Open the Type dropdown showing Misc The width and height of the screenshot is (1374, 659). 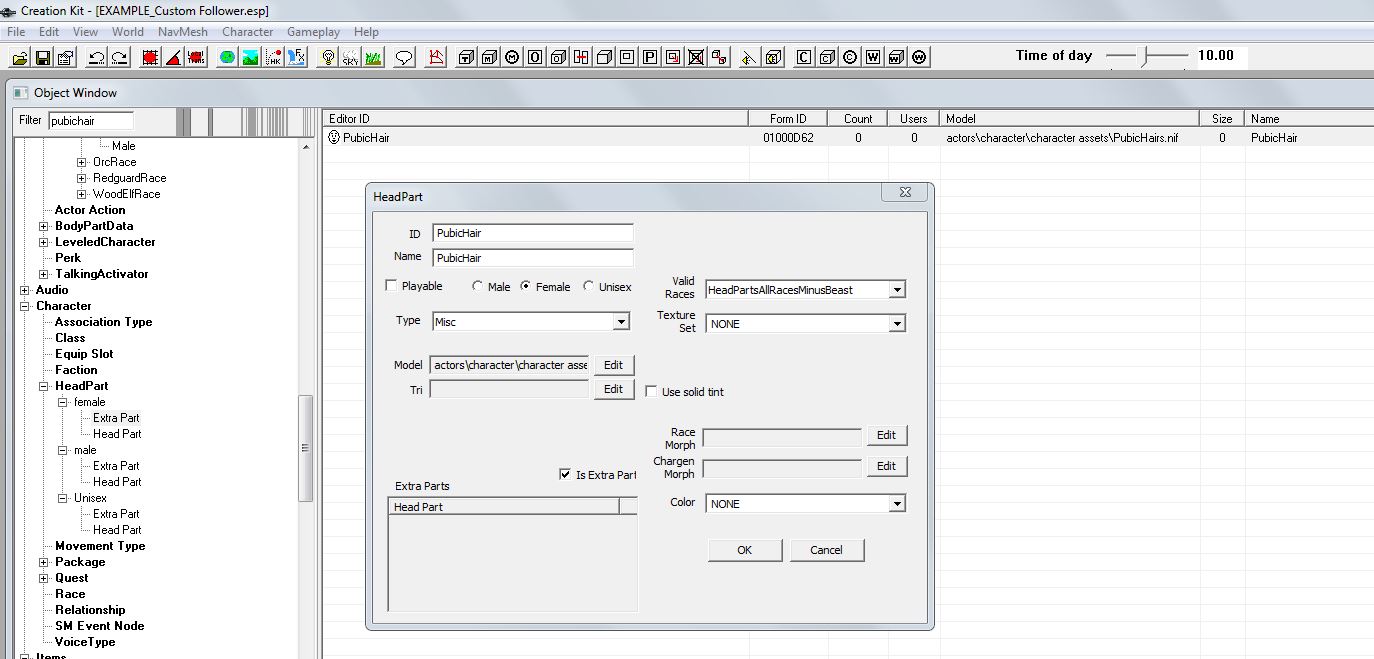coord(621,321)
